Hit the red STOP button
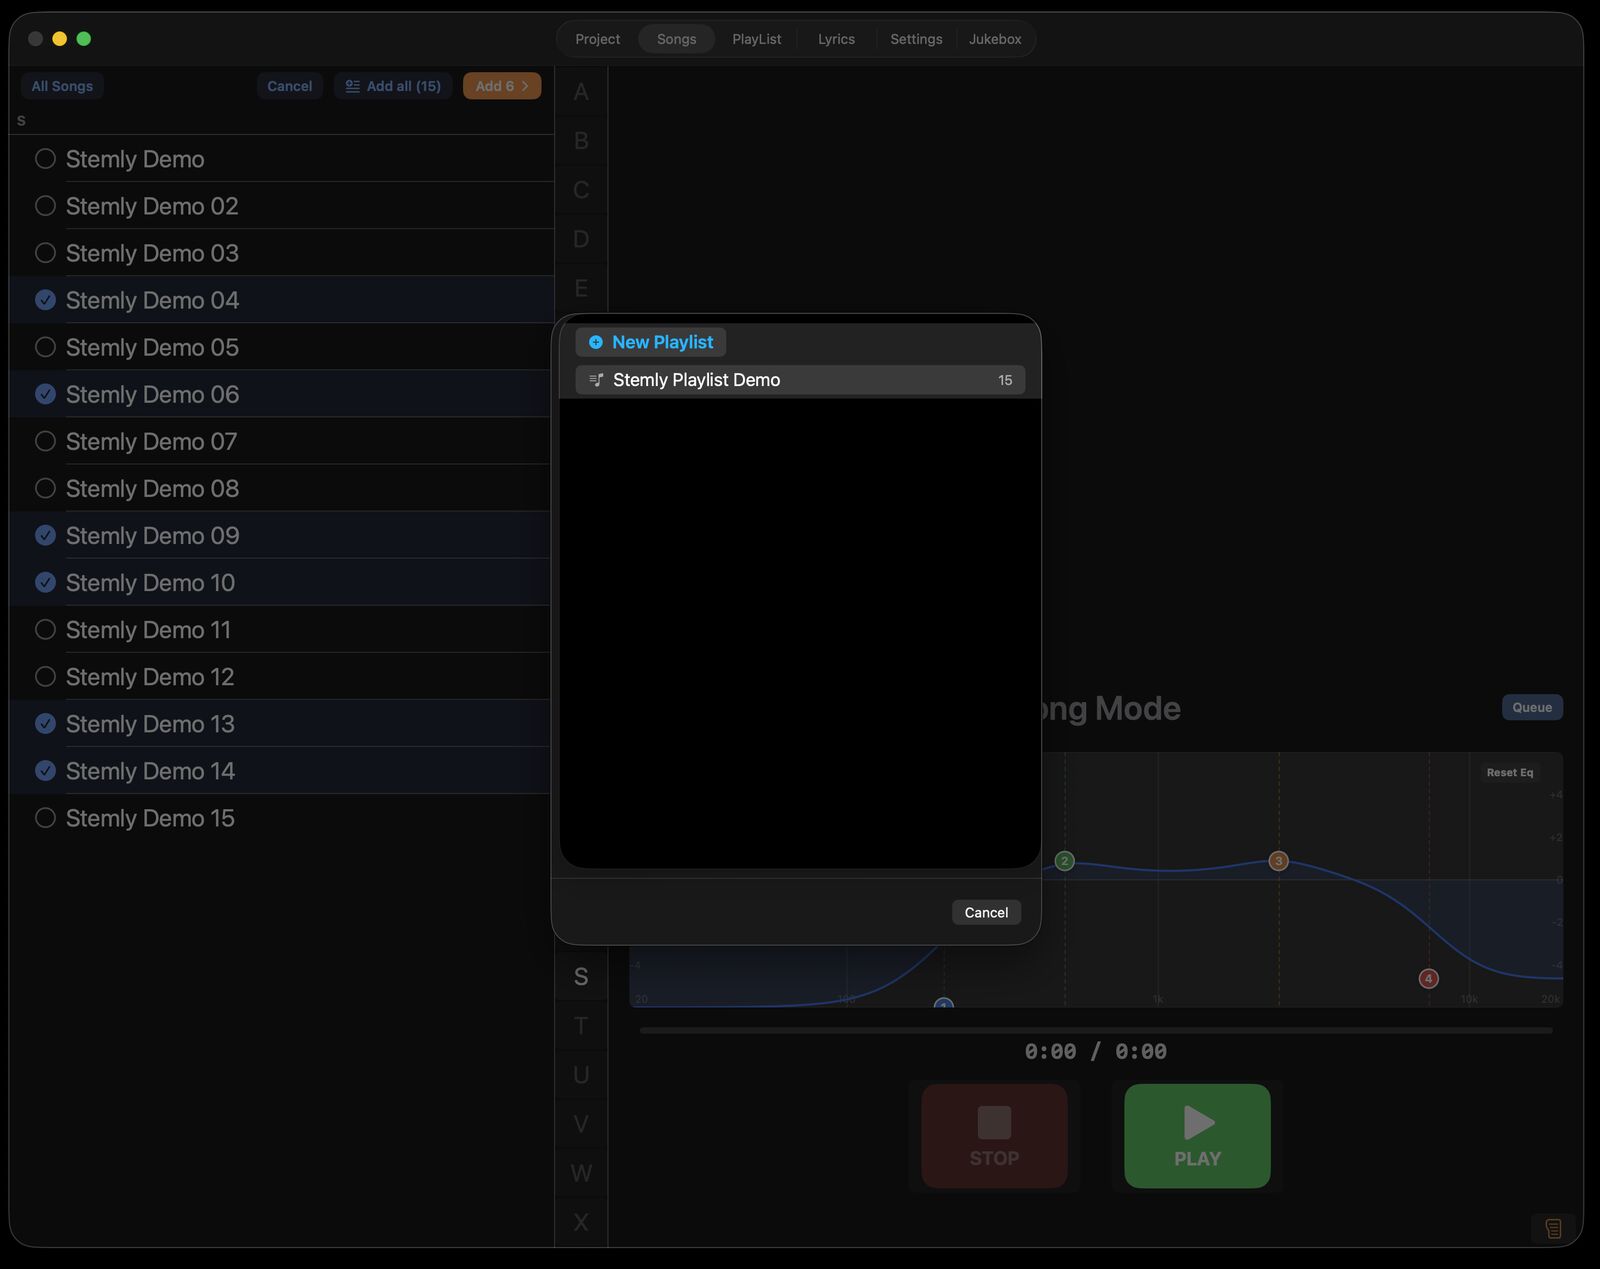 [994, 1136]
